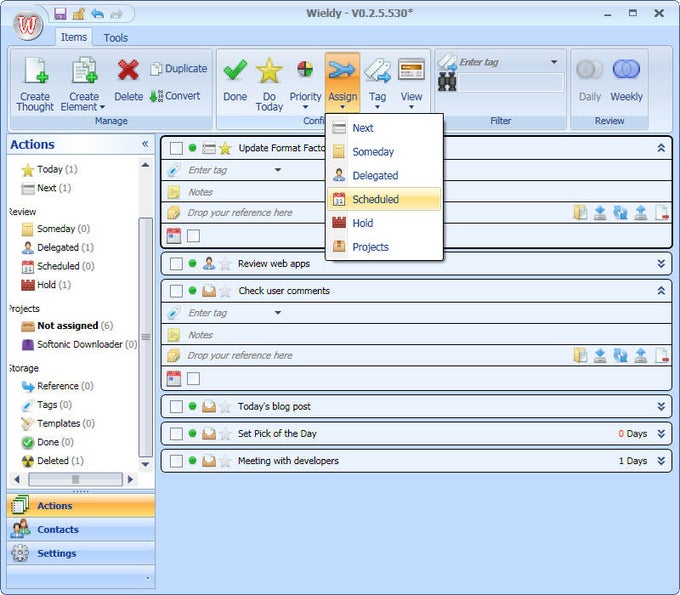Viewport: 680px width, 595px height.
Task: Open the Filter tag dropdown arrow
Action: [554, 62]
